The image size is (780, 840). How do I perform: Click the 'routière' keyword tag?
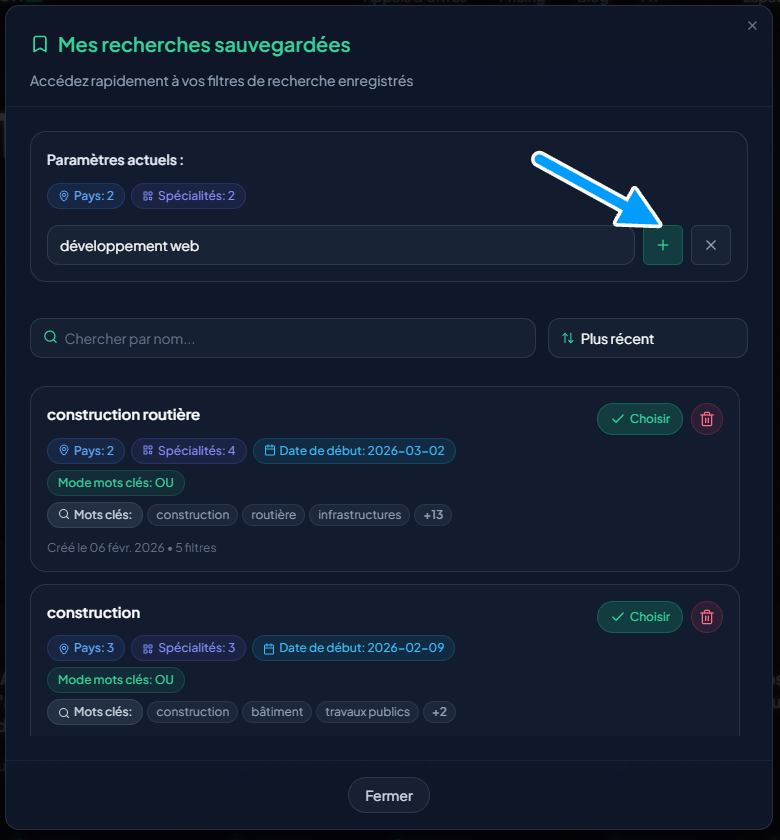(x=274, y=515)
